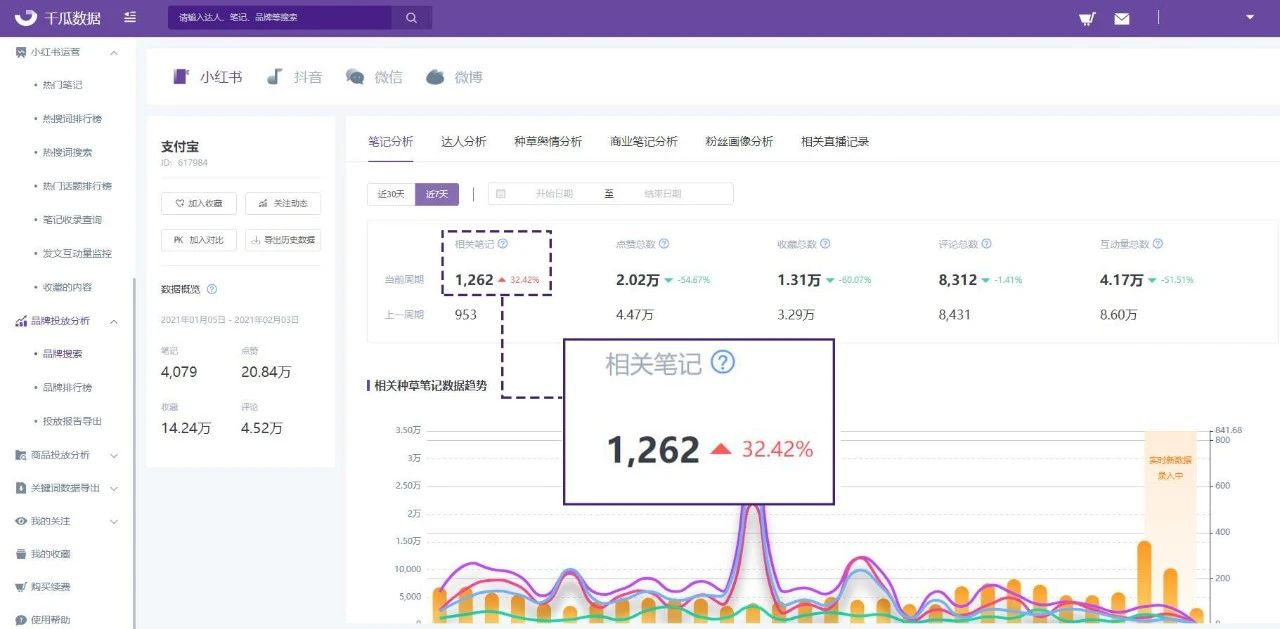The width and height of the screenshot is (1280, 629).
Task: Click the PK 加入对比 button
Action: click(199, 240)
